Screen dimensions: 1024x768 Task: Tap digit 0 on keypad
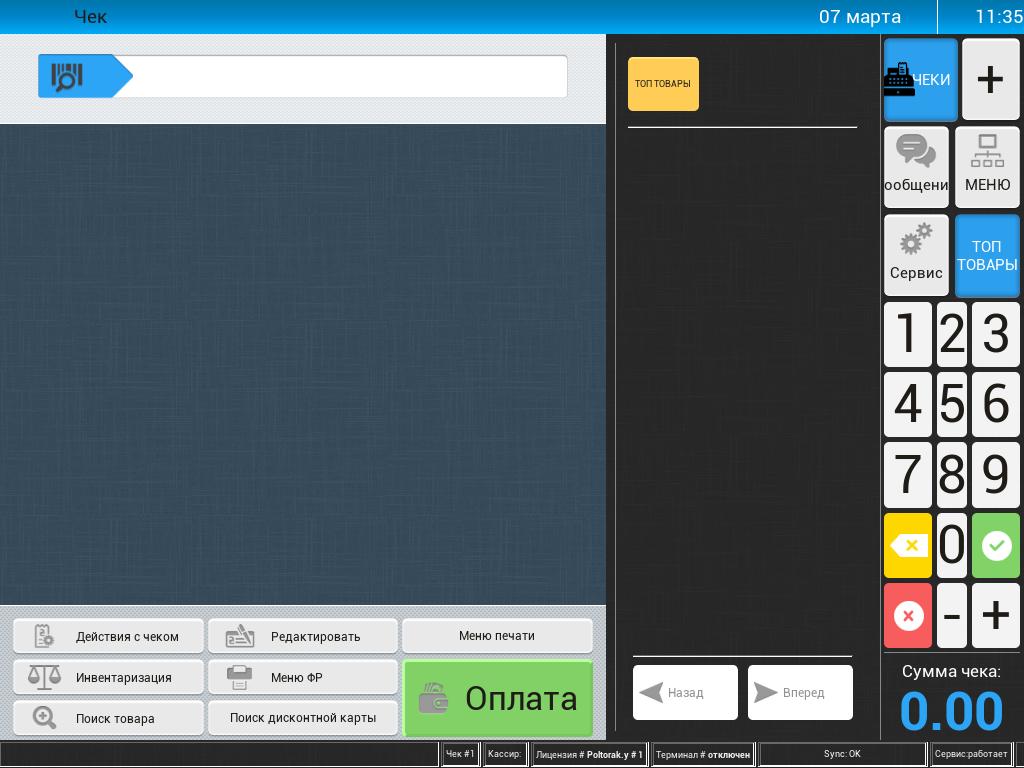coord(952,545)
